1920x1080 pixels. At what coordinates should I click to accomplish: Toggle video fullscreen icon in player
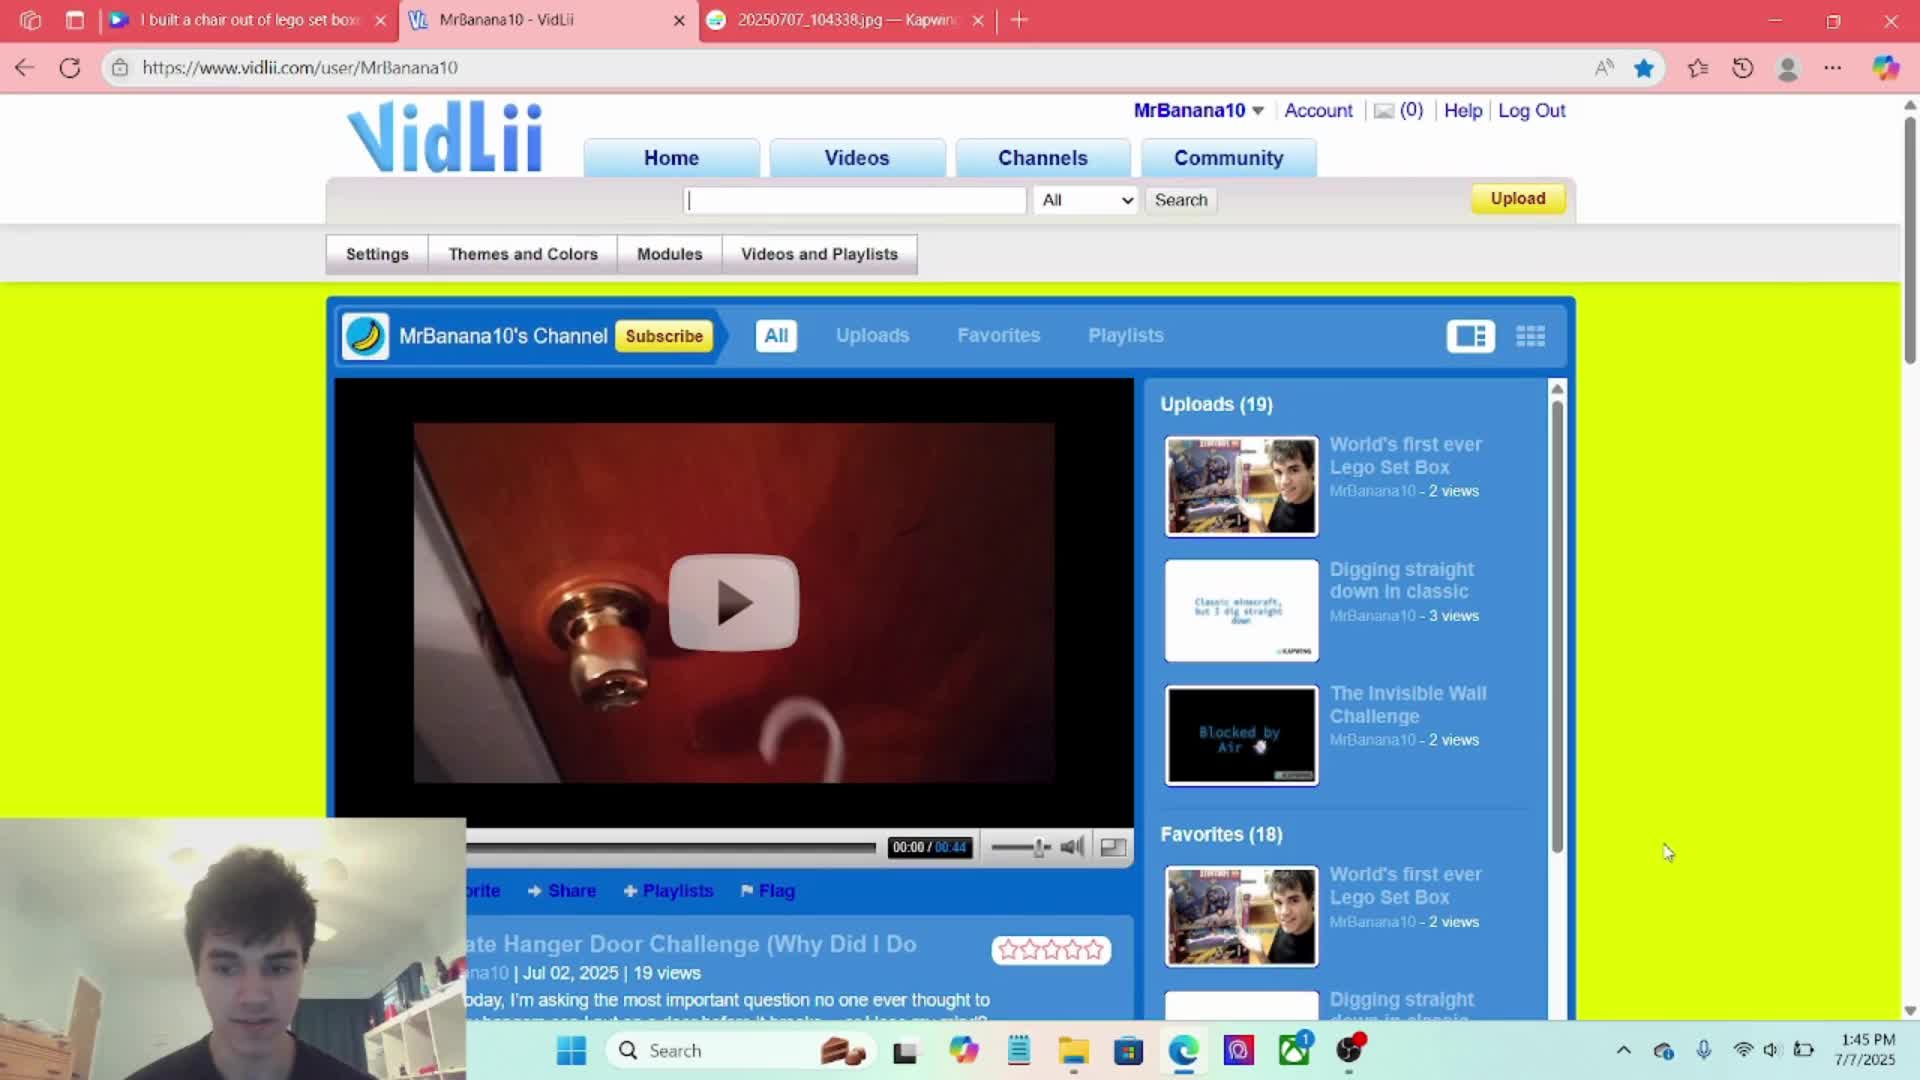(x=1113, y=847)
